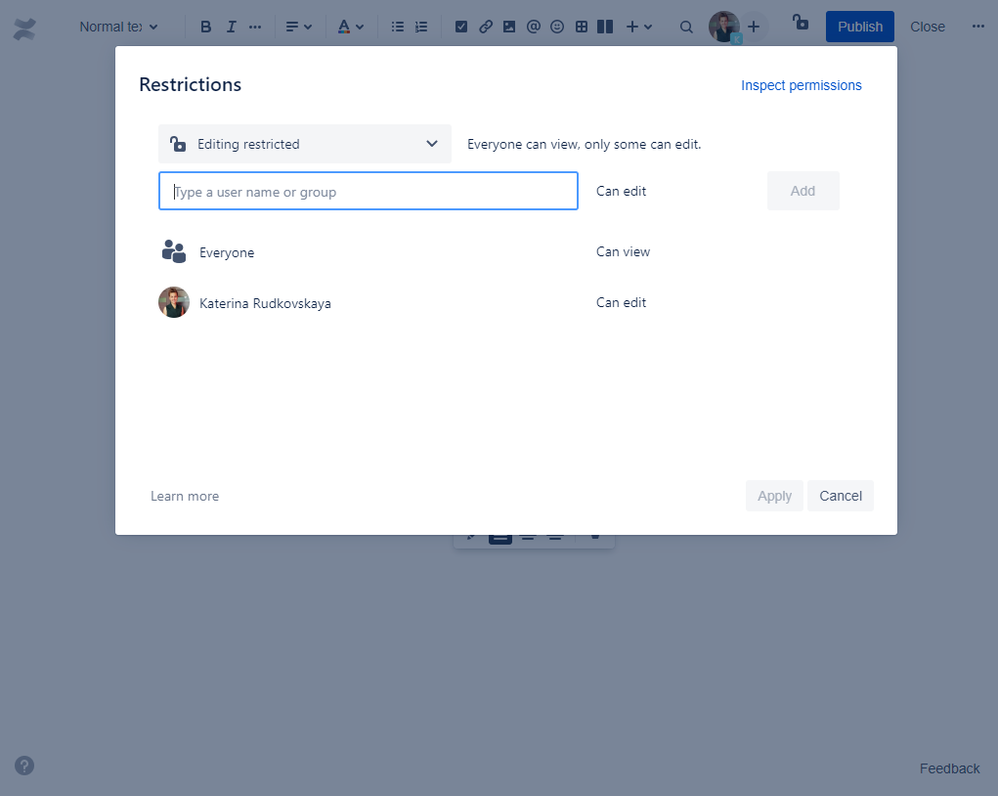Select Katerina Rudkovskaya's name
998x796 pixels.
pyautogui.click(x=265, y=304)
